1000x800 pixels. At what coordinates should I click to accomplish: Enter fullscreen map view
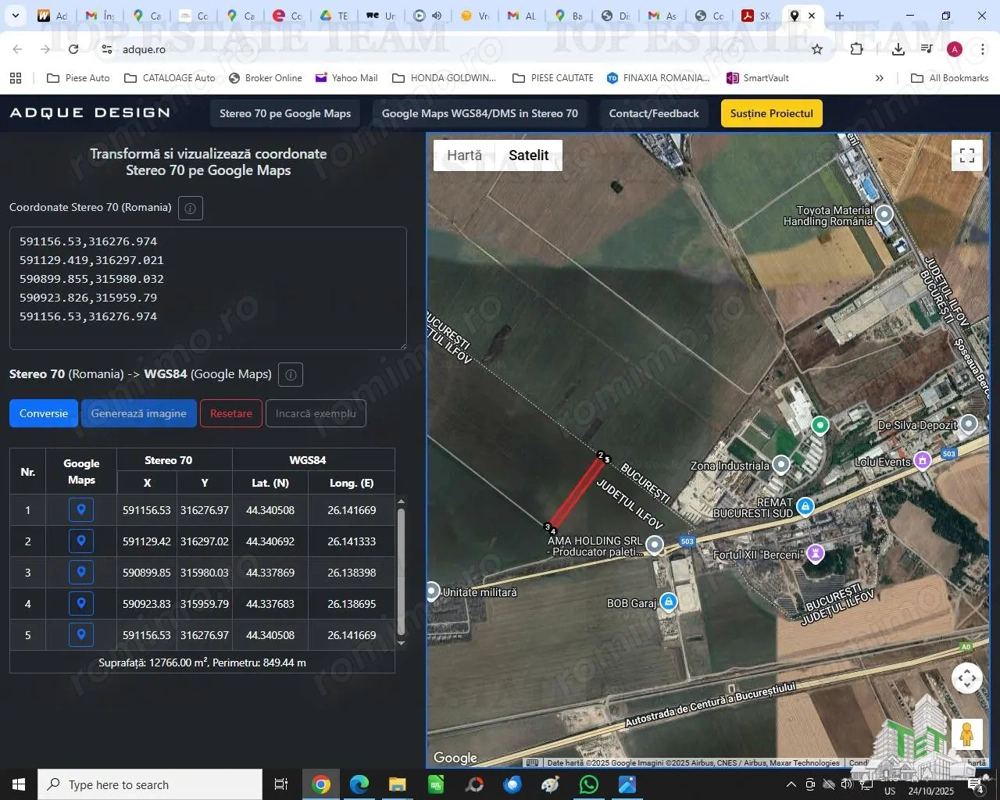966,155
